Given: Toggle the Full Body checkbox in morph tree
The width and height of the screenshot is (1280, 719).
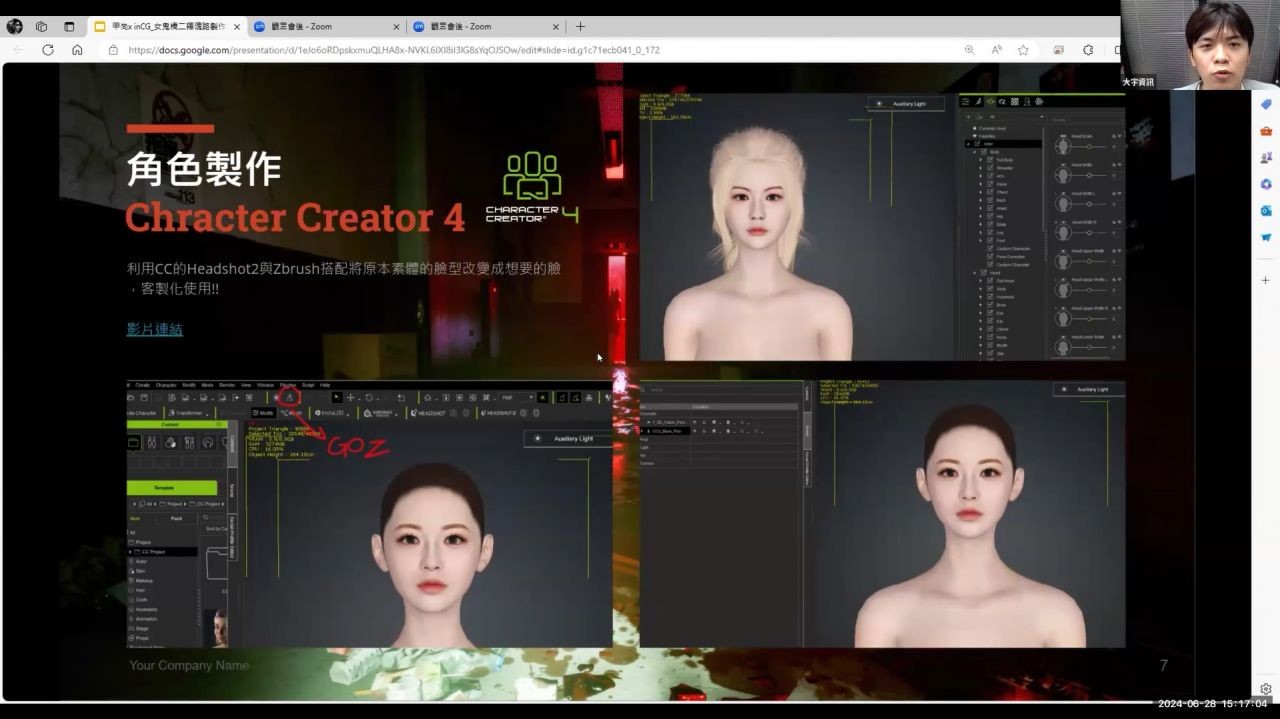Looking at the screenshot, I should pos(990,160).
